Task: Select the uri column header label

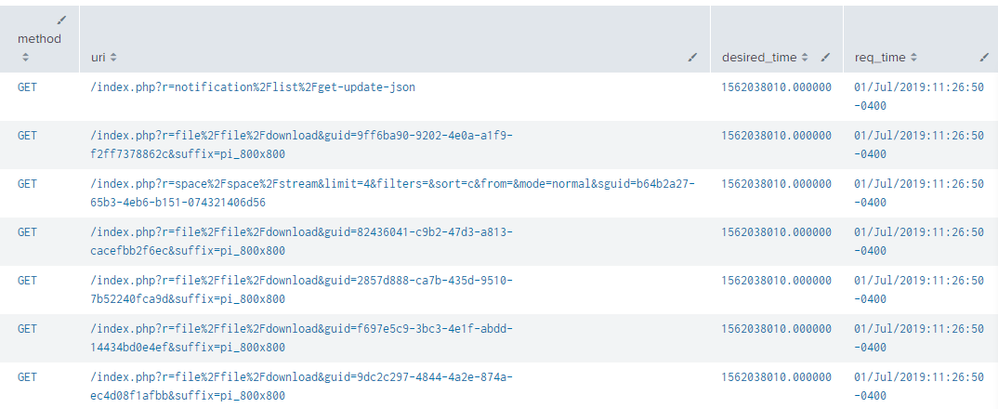Action: tap(97, 58)
